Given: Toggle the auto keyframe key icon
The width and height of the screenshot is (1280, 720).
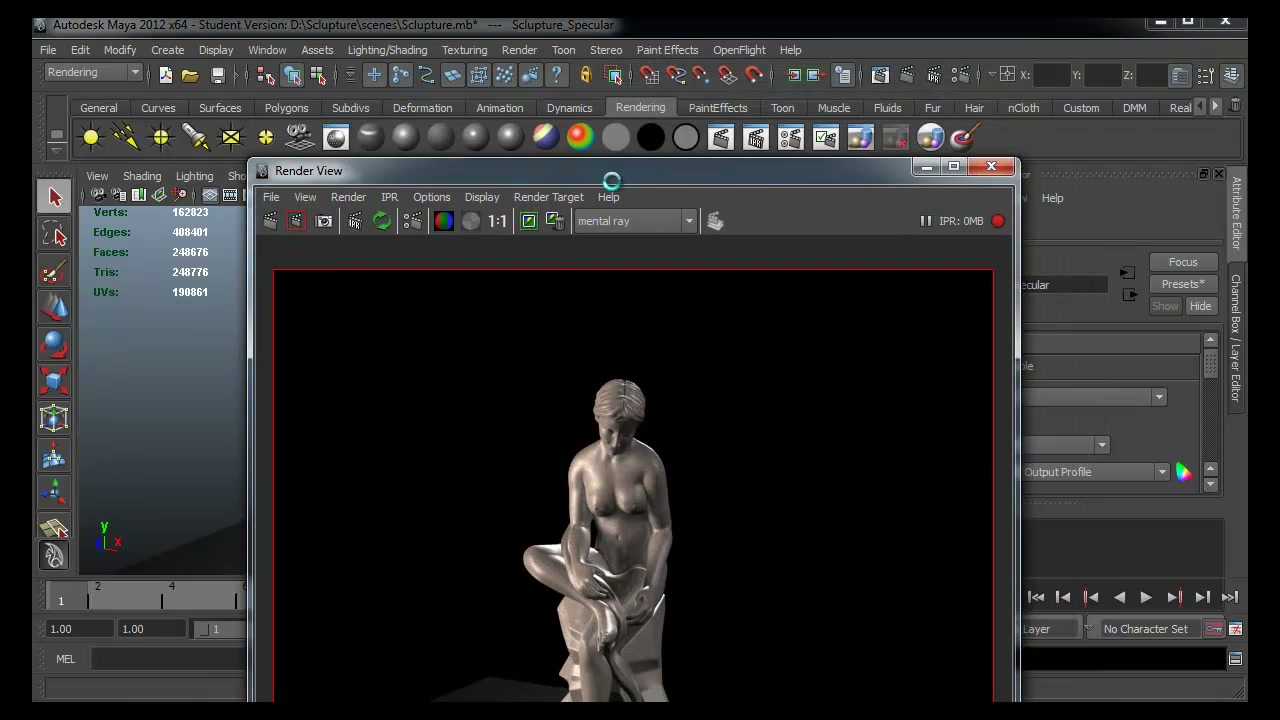Looking at the screenshot, I should 1213,629.
